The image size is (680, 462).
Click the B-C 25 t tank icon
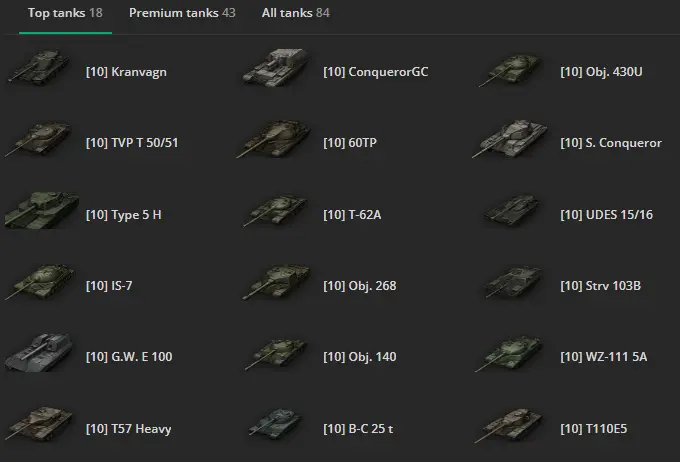click(276, 423)
